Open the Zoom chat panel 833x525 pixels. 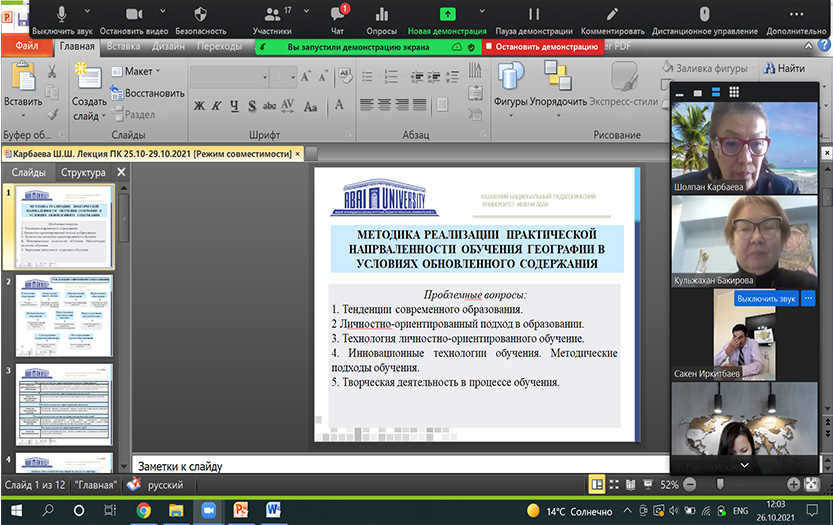338,14
